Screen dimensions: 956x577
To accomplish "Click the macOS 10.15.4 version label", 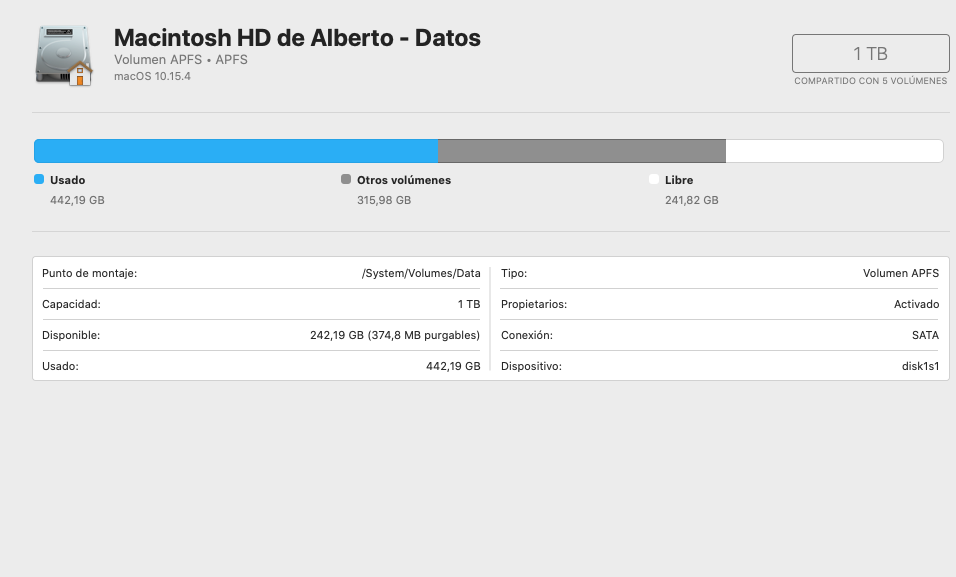I will [x=152, y=76].
